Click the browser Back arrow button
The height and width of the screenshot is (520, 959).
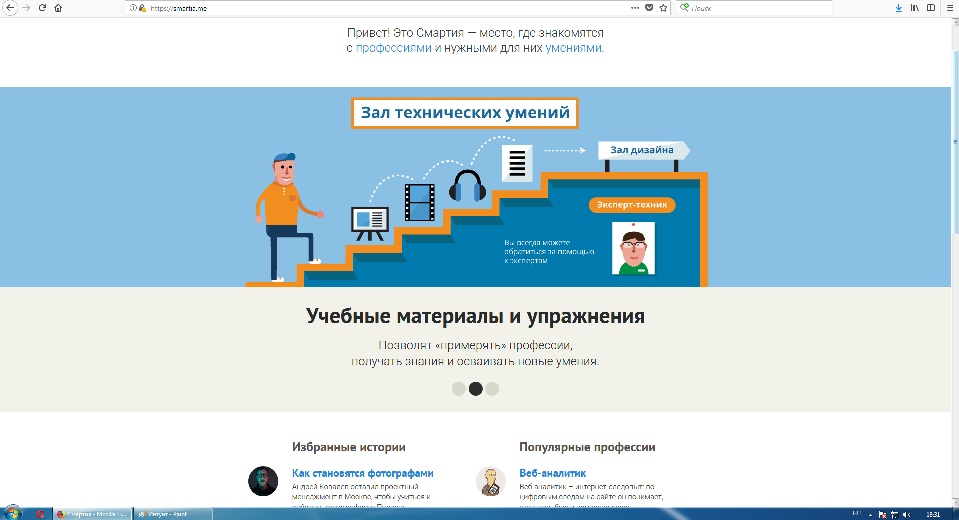pyautogui.click(x=10, y=7)
